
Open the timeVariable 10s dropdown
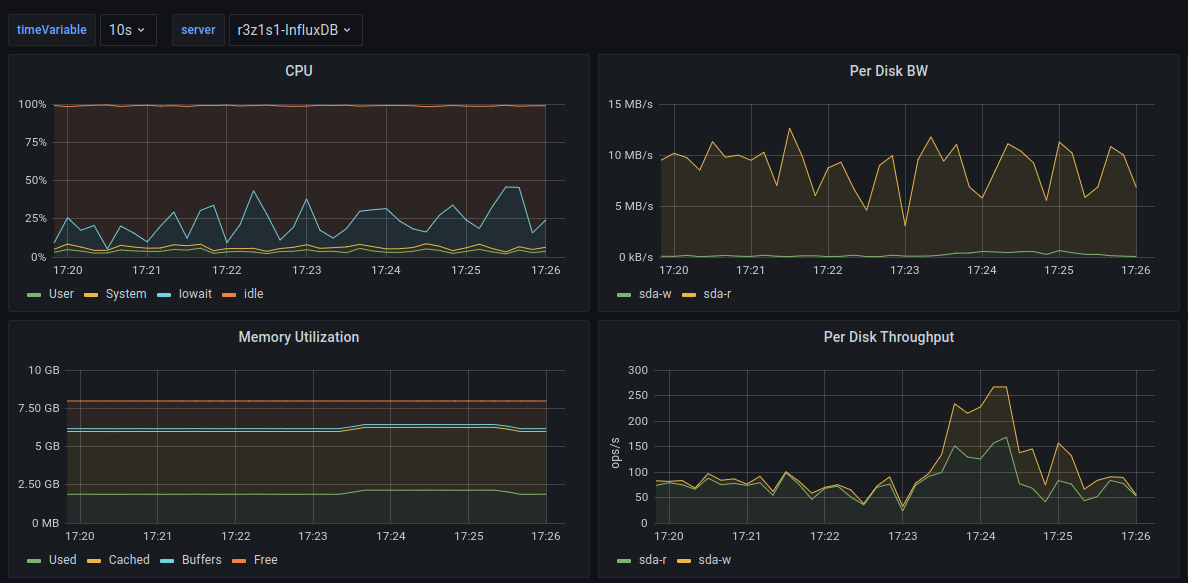(x=128, y=30)
